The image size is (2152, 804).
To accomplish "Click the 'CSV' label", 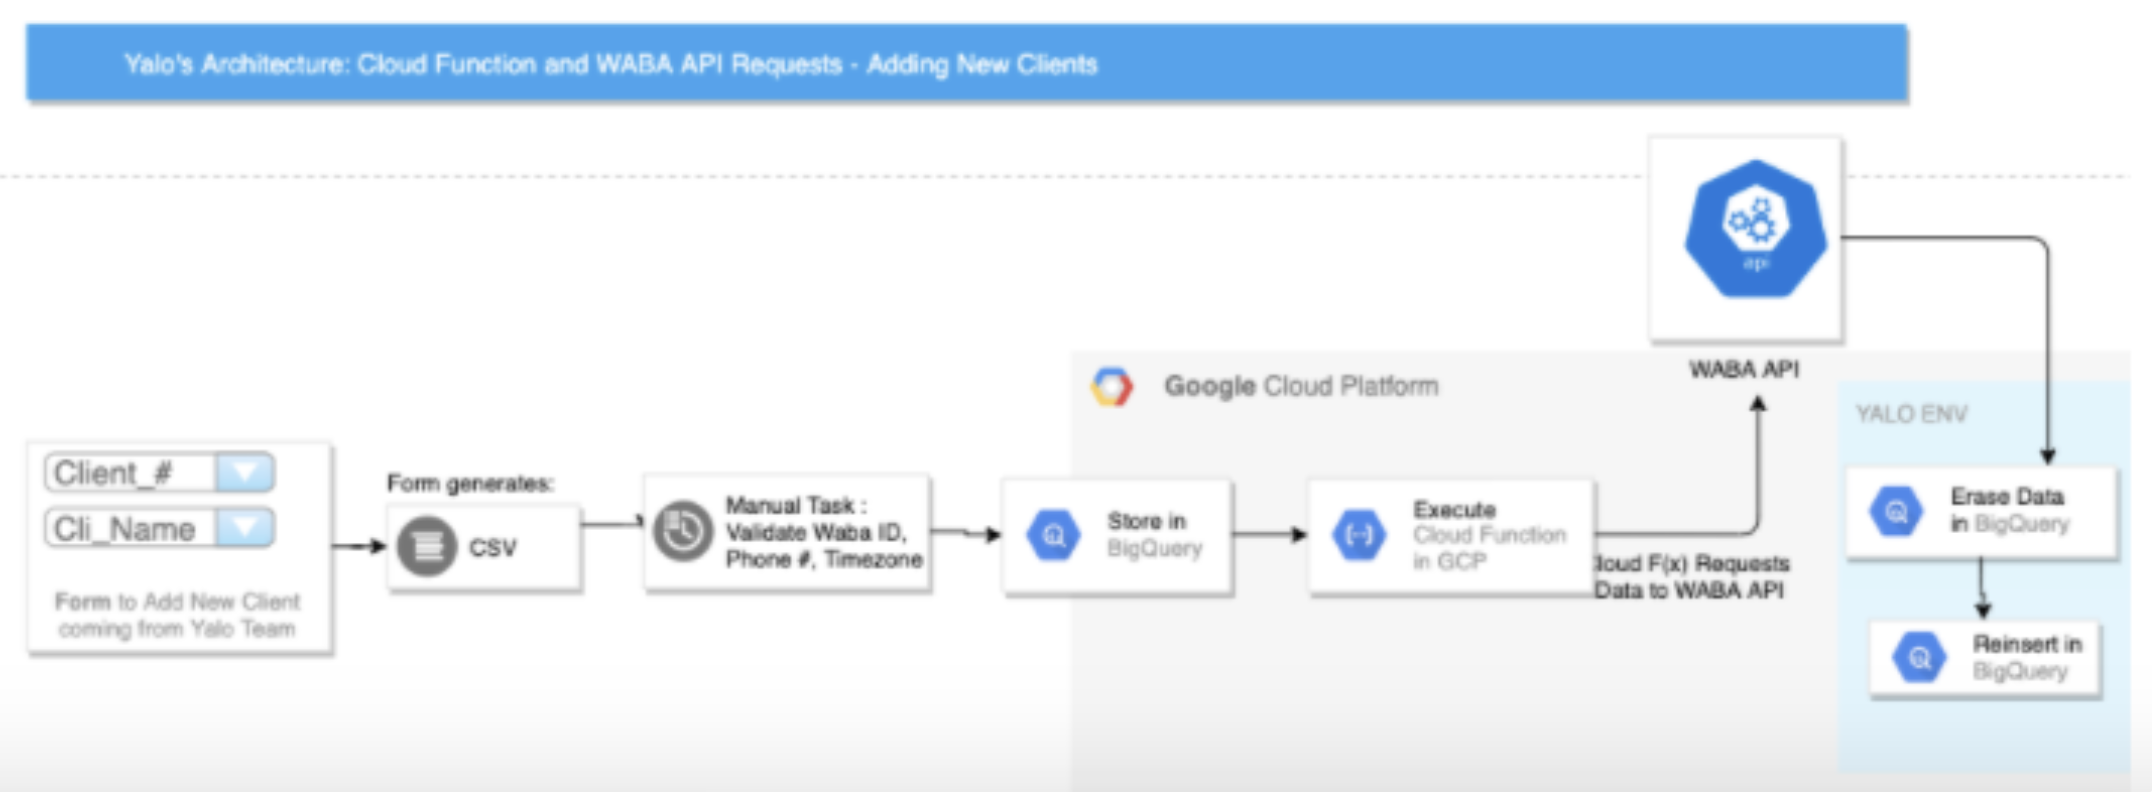I will [x=493, y=548].
